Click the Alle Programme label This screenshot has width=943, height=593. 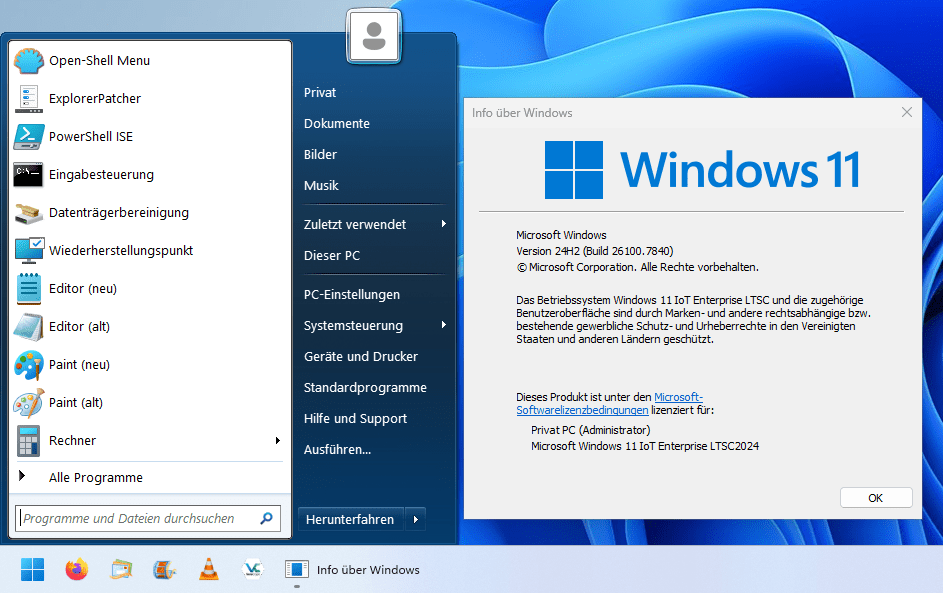96,478
